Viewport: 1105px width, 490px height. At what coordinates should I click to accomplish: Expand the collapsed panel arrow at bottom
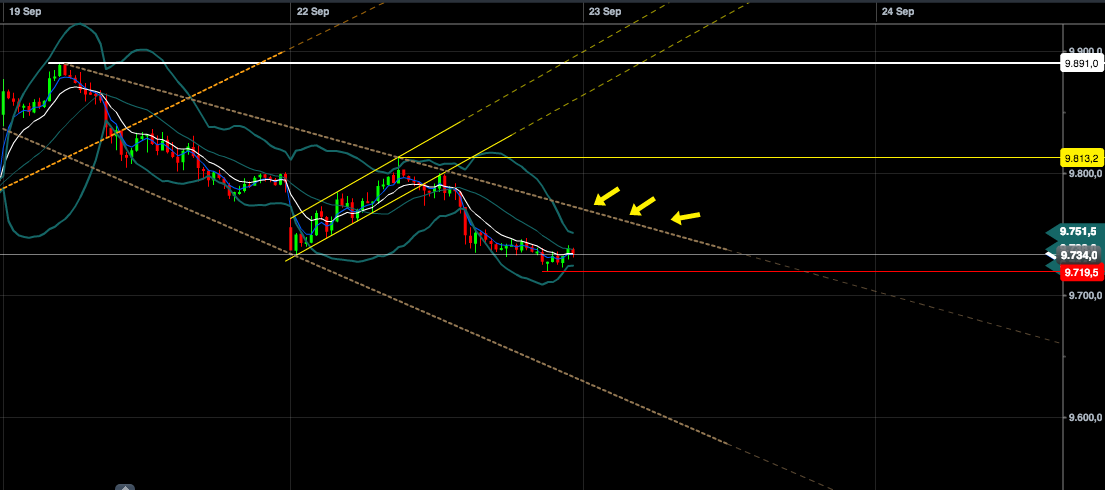click(x=125, y=487)
